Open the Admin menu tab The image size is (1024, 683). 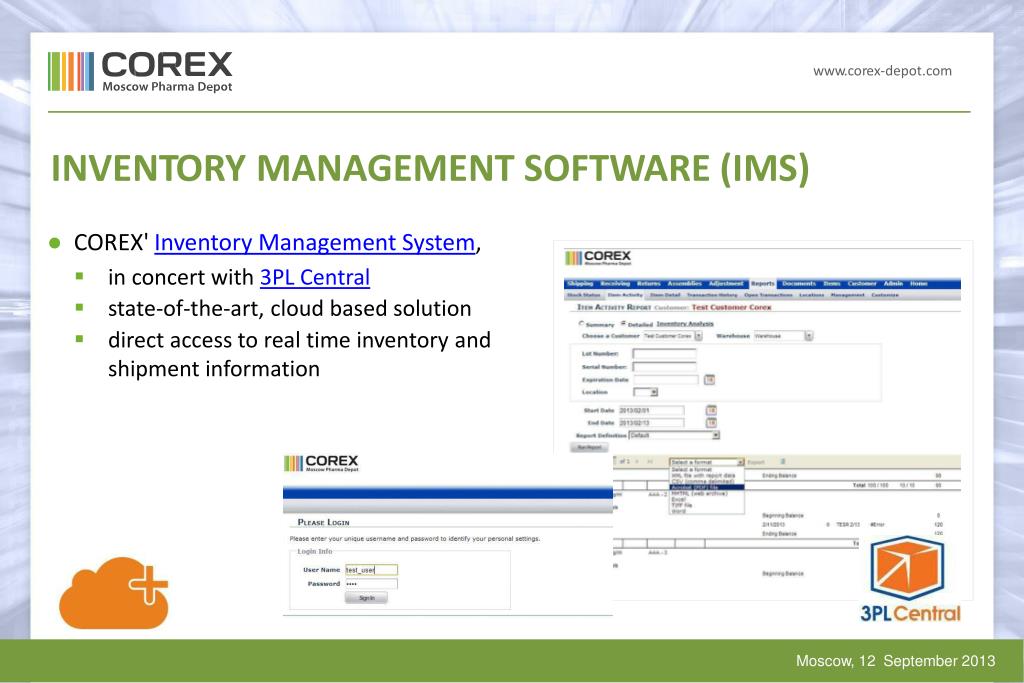(x=893, y=283)
